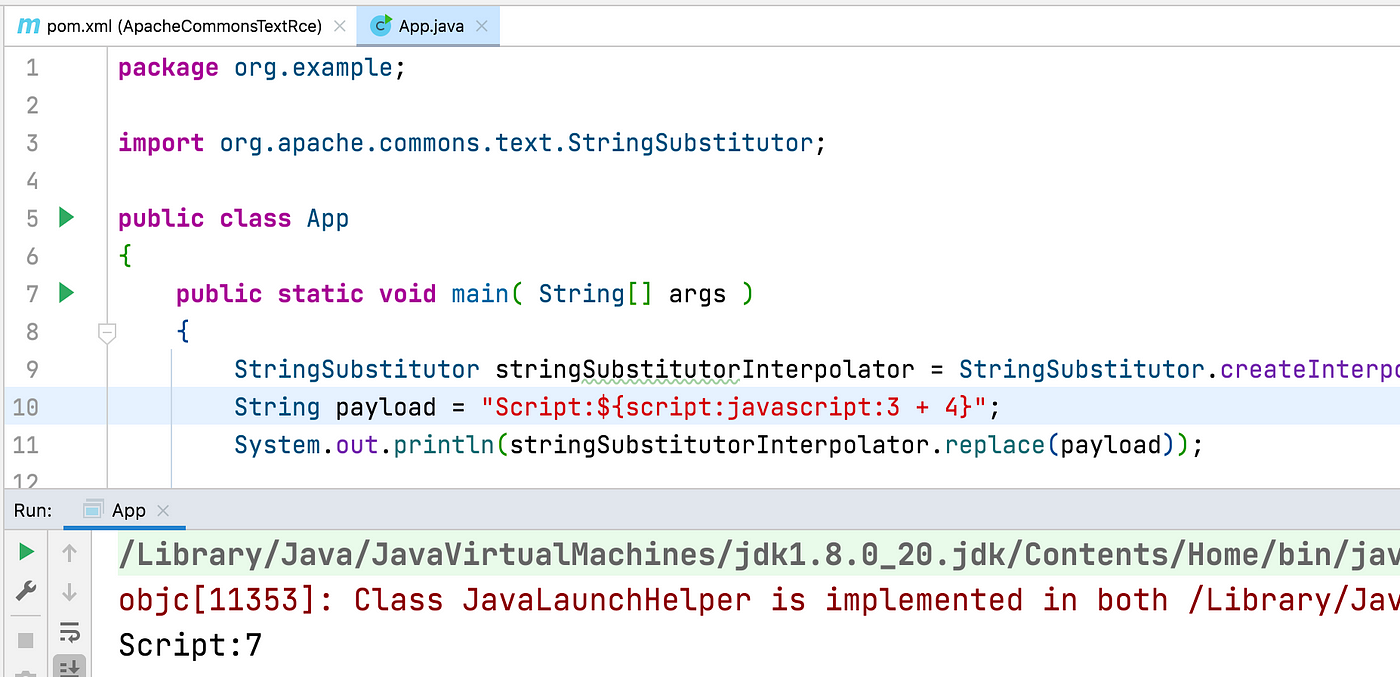Image resolution: width=1400 pixels, height=677 pixels.
Task: Click the red objc[11353] warning line
Action: (759, 600)
